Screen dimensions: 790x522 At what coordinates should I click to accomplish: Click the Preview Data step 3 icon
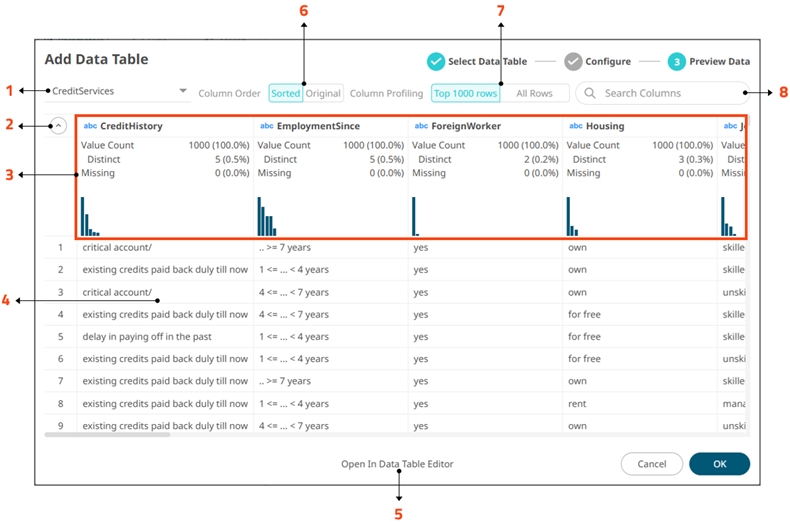[678, 61]
